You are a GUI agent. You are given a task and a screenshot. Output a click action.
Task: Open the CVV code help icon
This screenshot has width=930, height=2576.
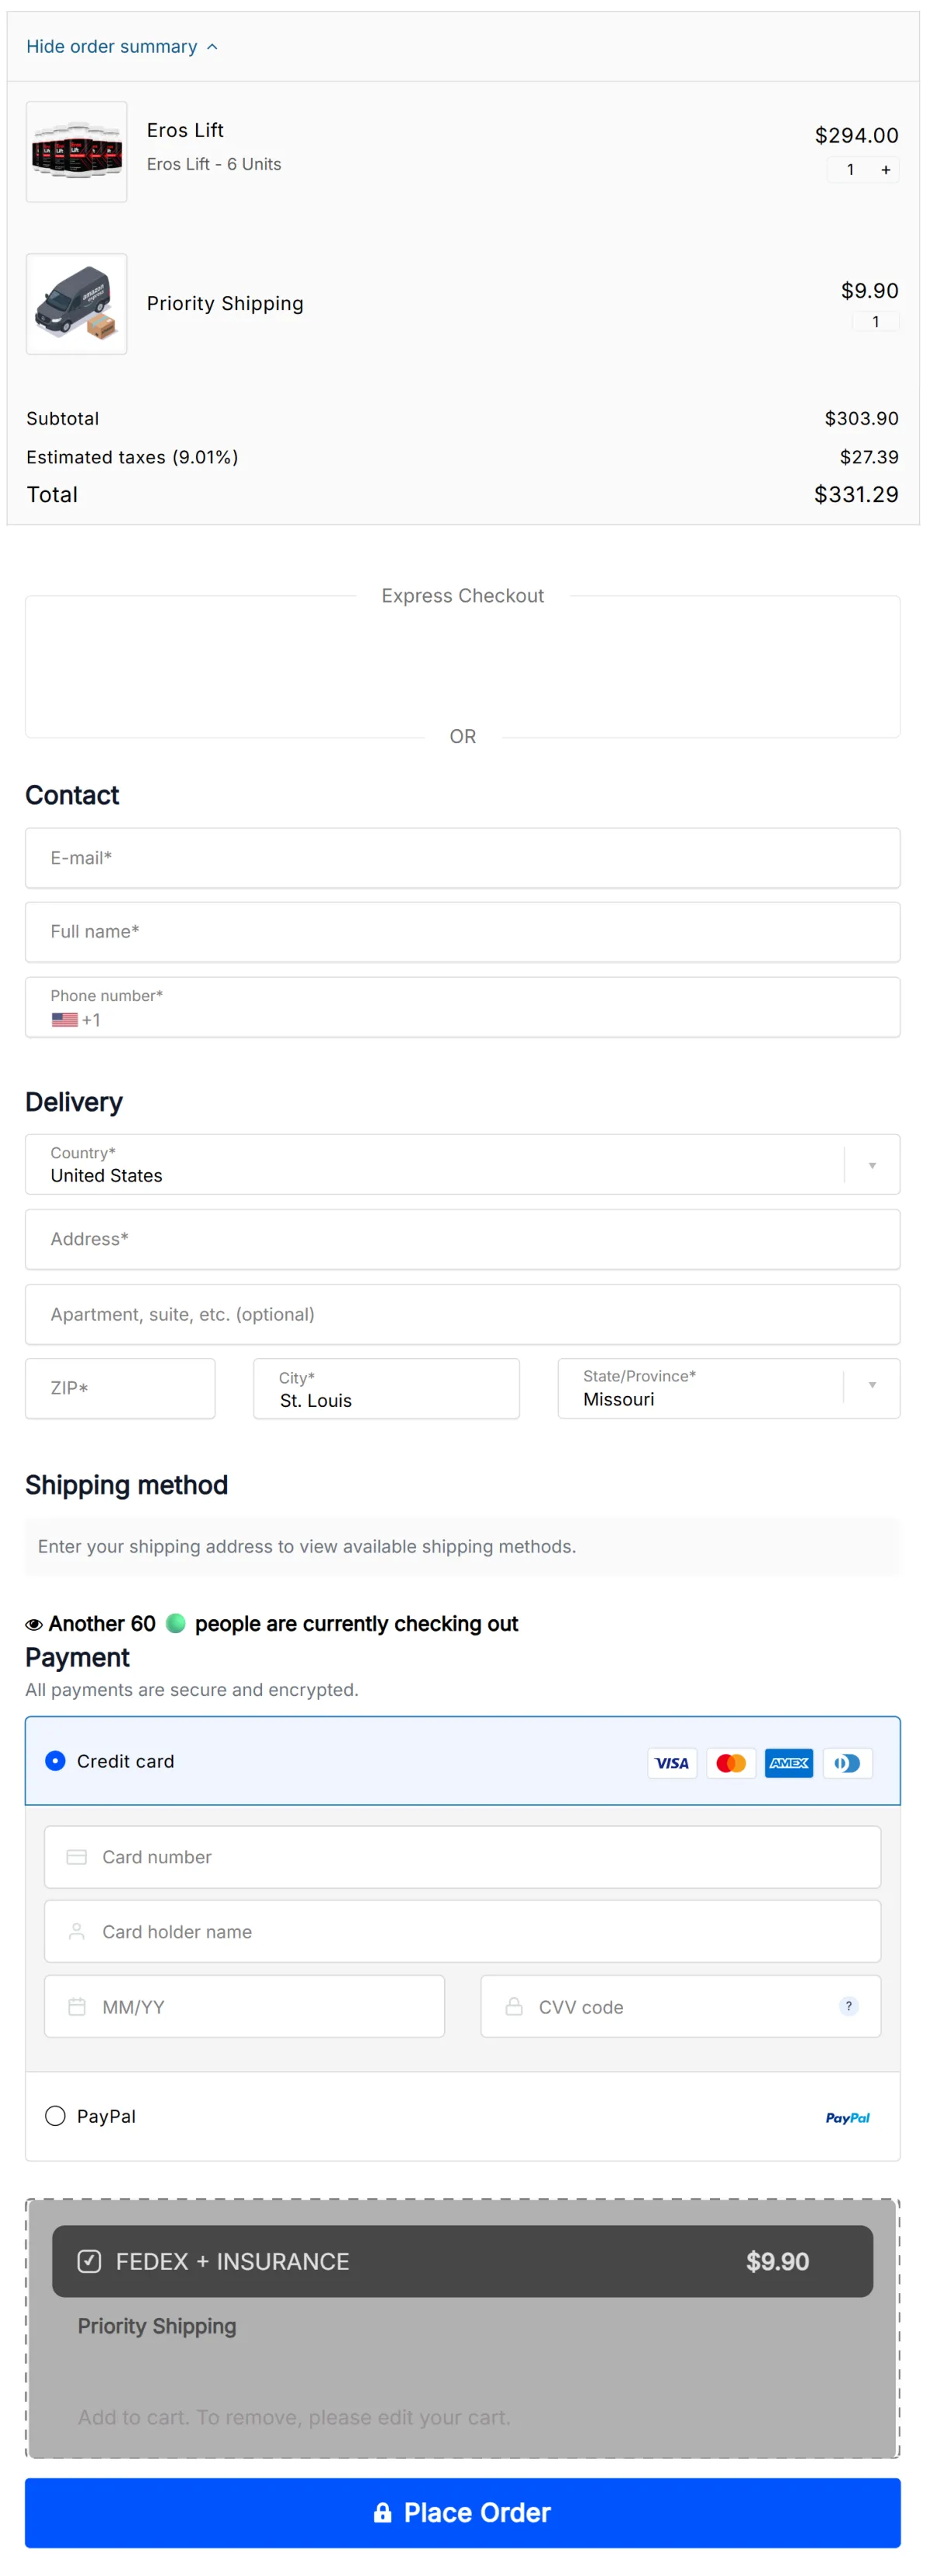[848, 2006]
